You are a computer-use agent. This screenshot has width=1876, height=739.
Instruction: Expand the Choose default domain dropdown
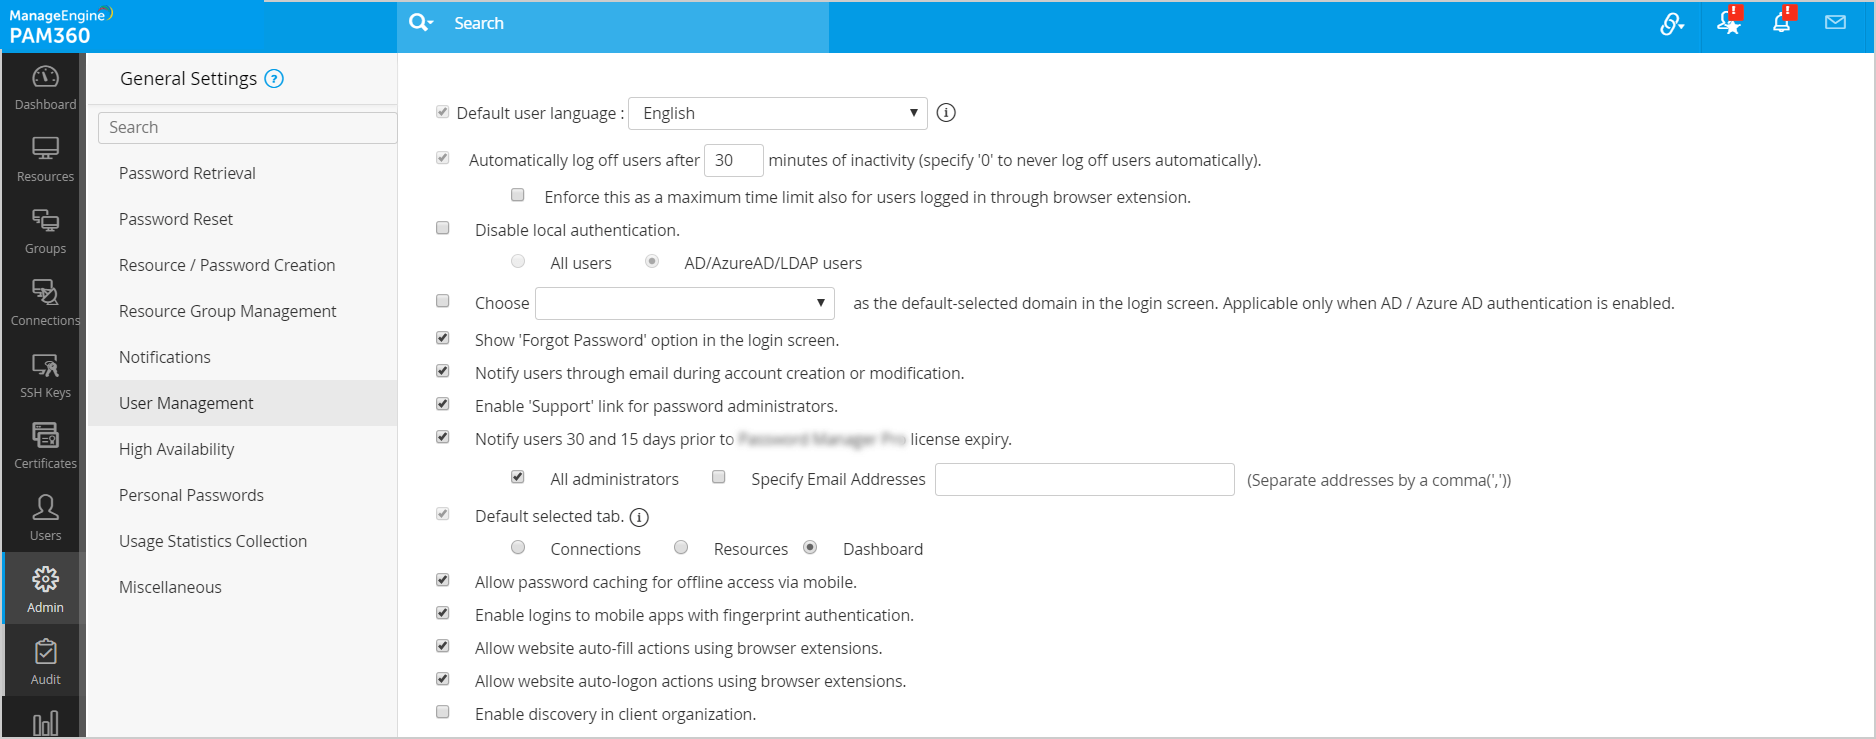click(x=685, y=303)
